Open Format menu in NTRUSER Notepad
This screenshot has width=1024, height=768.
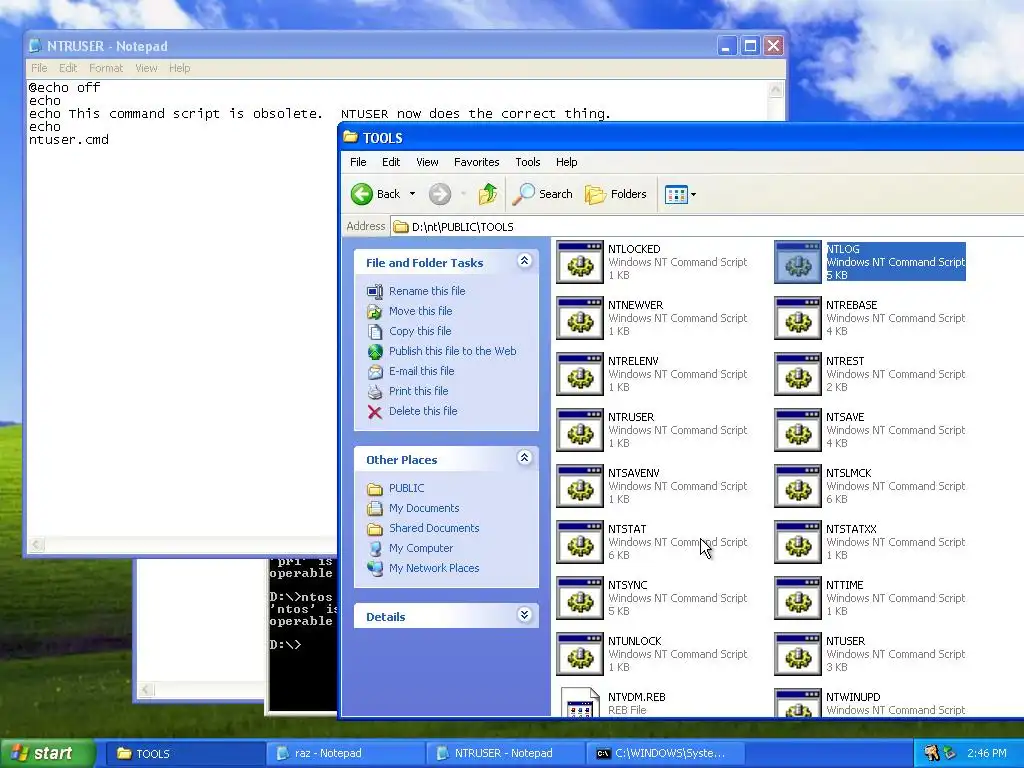(x=106, y=68)
